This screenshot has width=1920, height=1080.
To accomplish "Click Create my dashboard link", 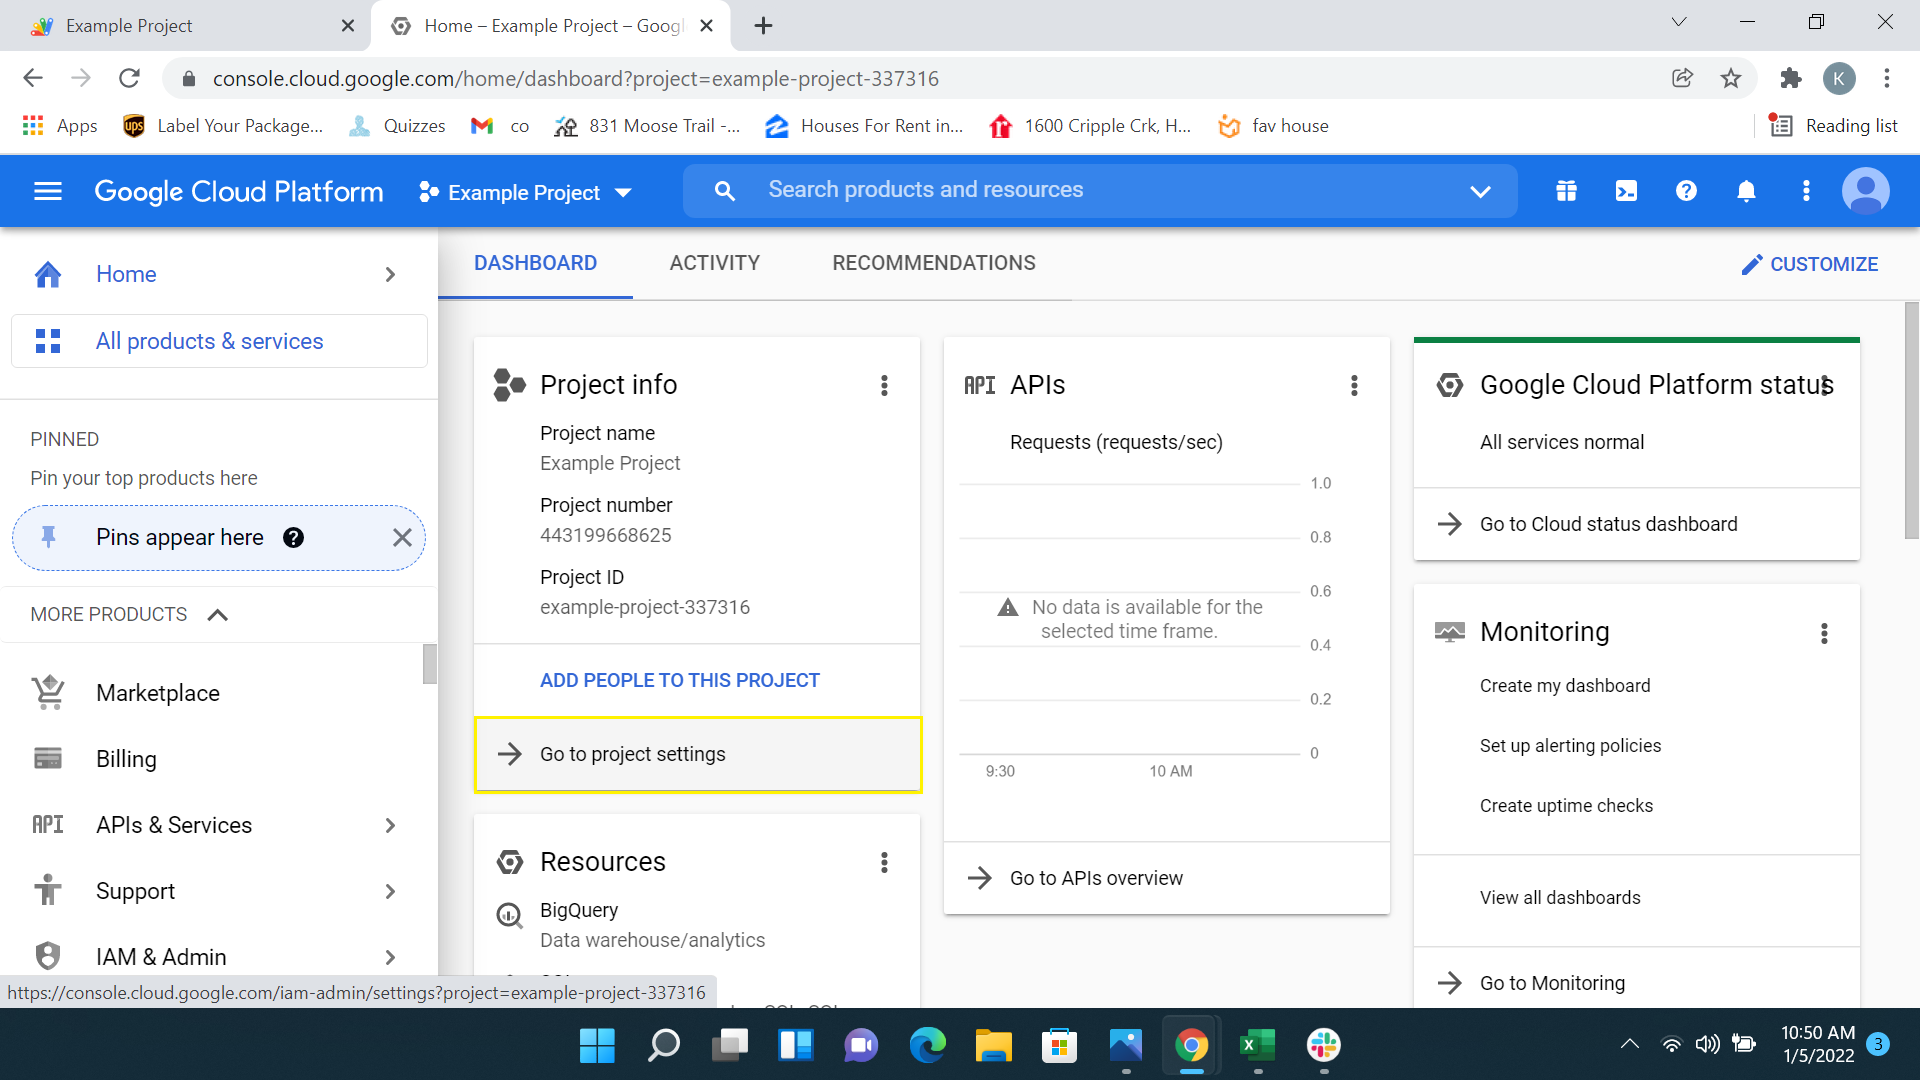I will (x=1565, y=686).
